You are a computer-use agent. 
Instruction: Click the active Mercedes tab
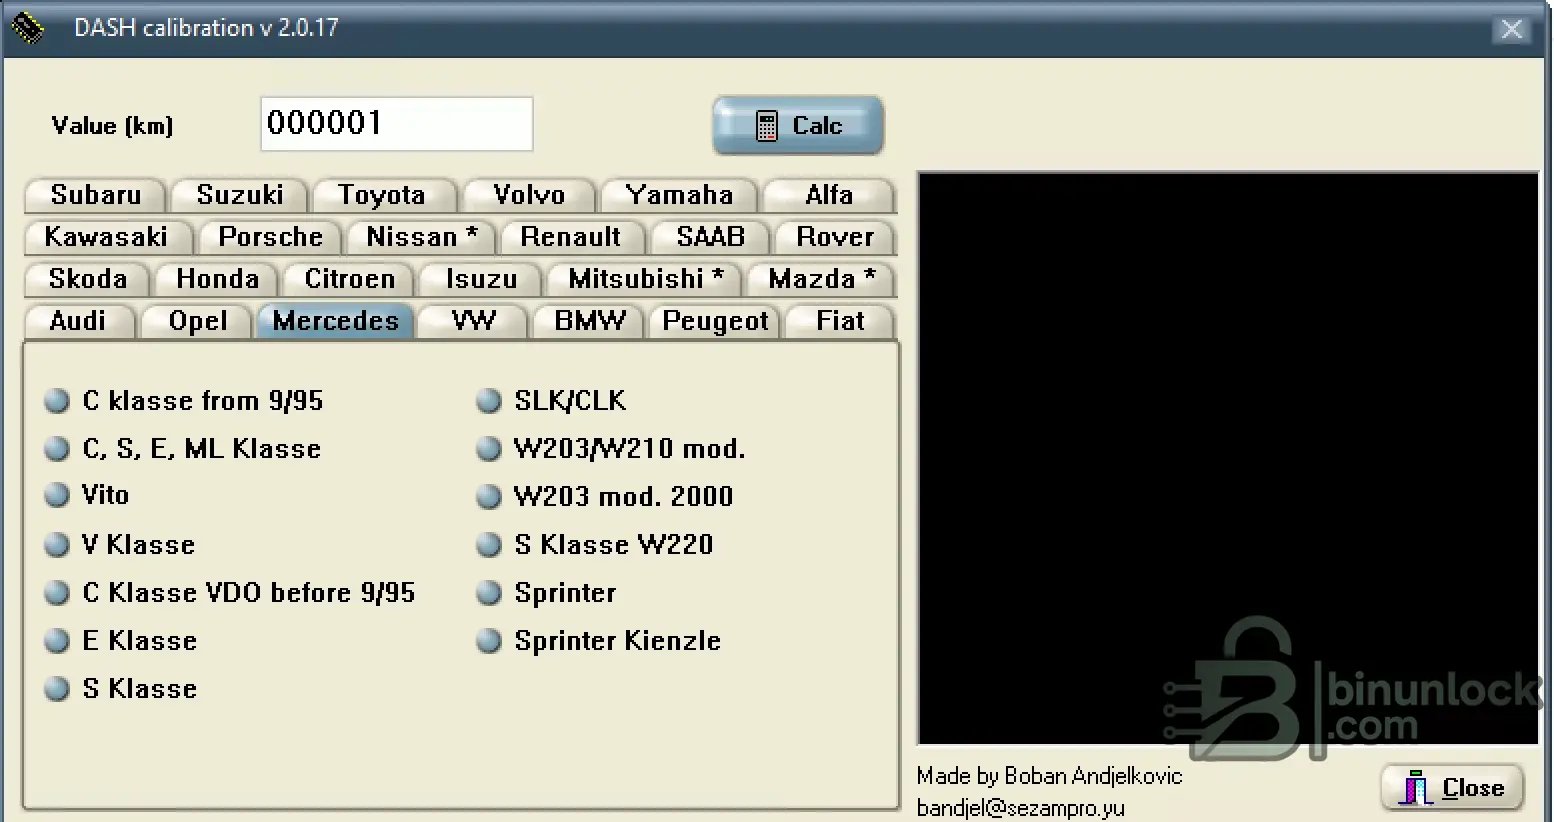pyautogui.click(x=336, y=321)
